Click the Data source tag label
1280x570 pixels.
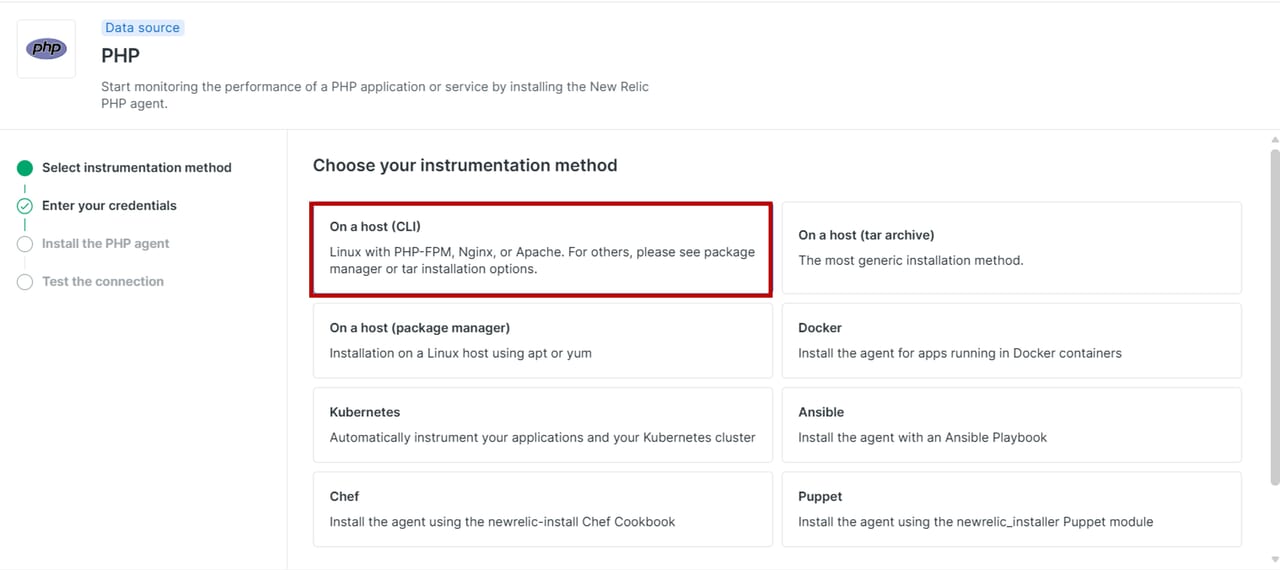coord(142,28)
